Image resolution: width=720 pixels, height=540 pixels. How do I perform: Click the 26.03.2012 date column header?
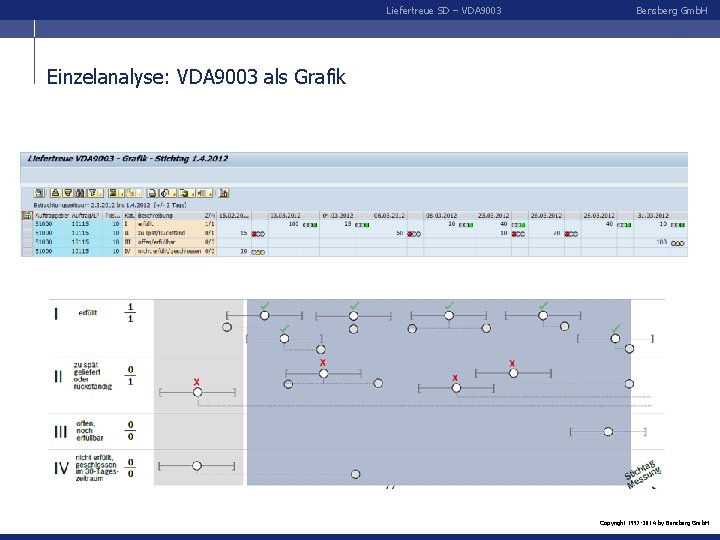click(546, 215)
